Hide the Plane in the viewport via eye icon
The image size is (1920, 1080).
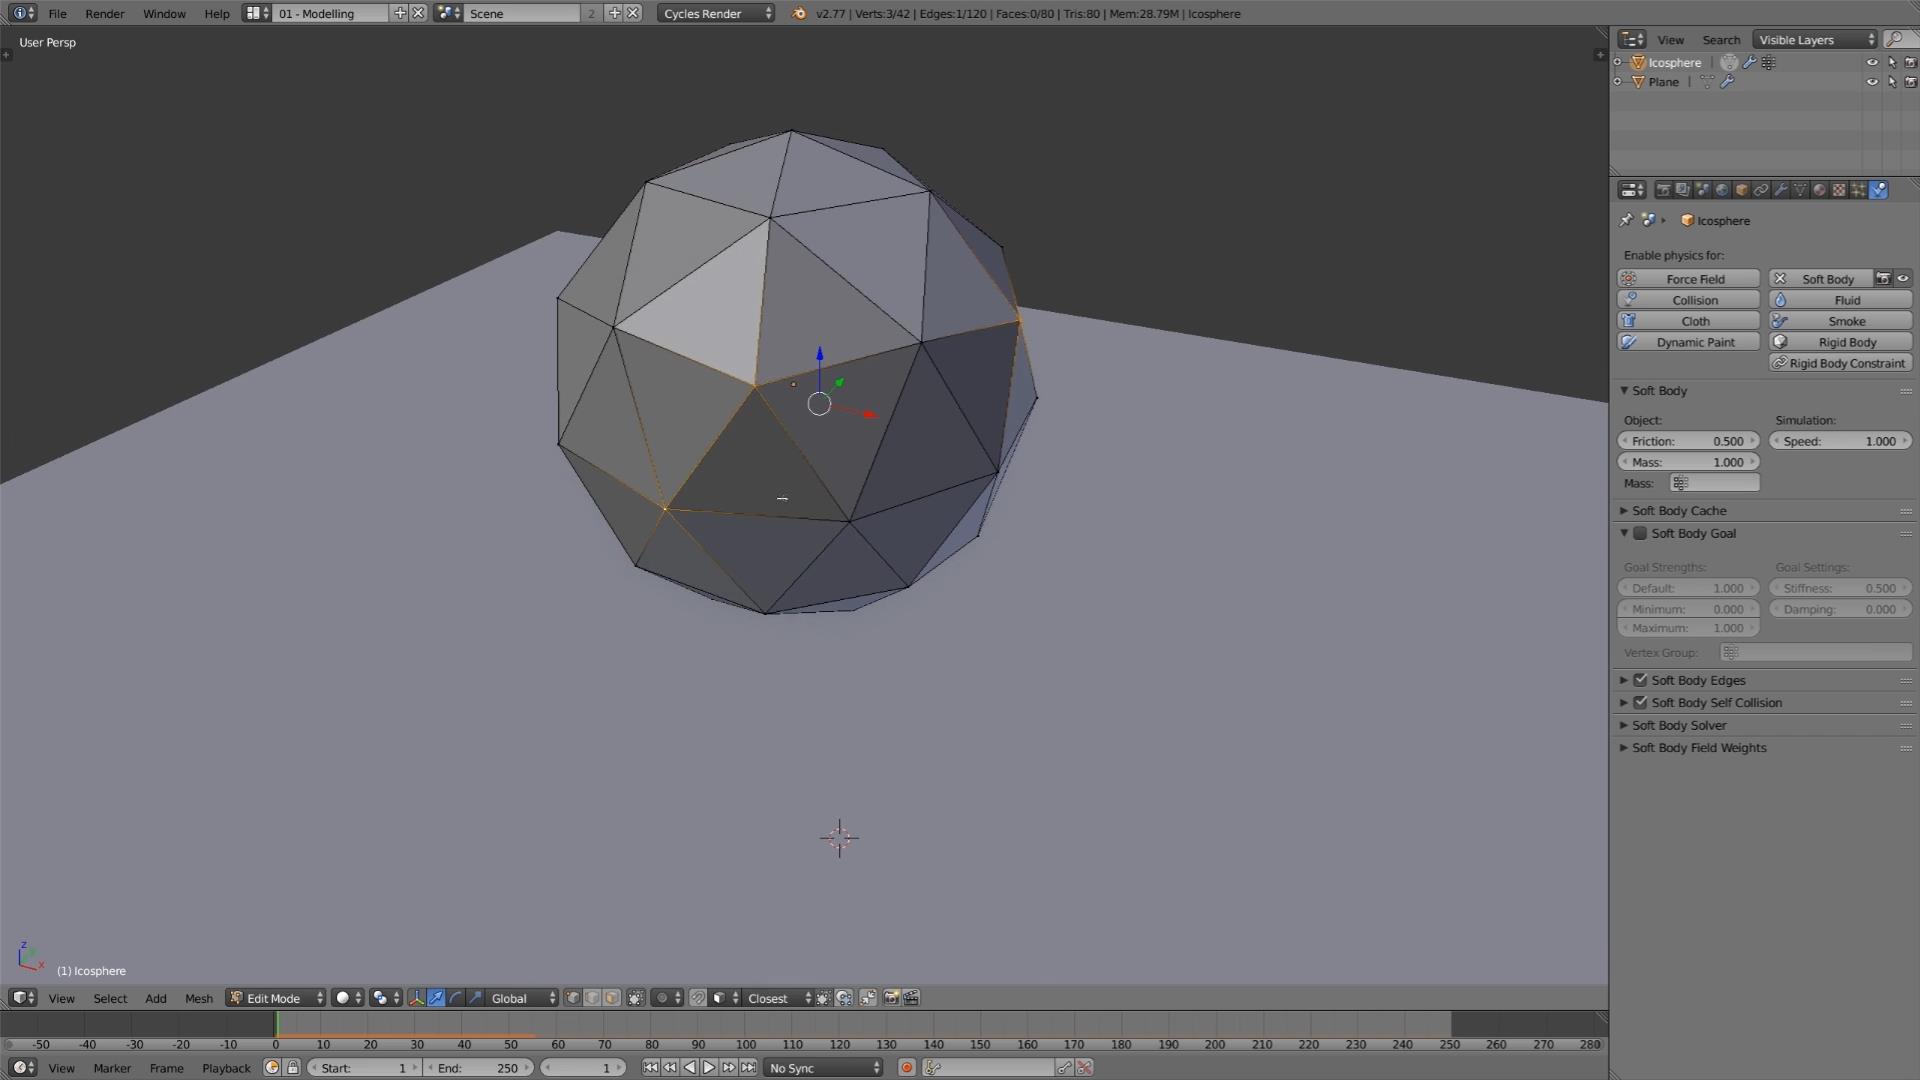click(1872, 82)
